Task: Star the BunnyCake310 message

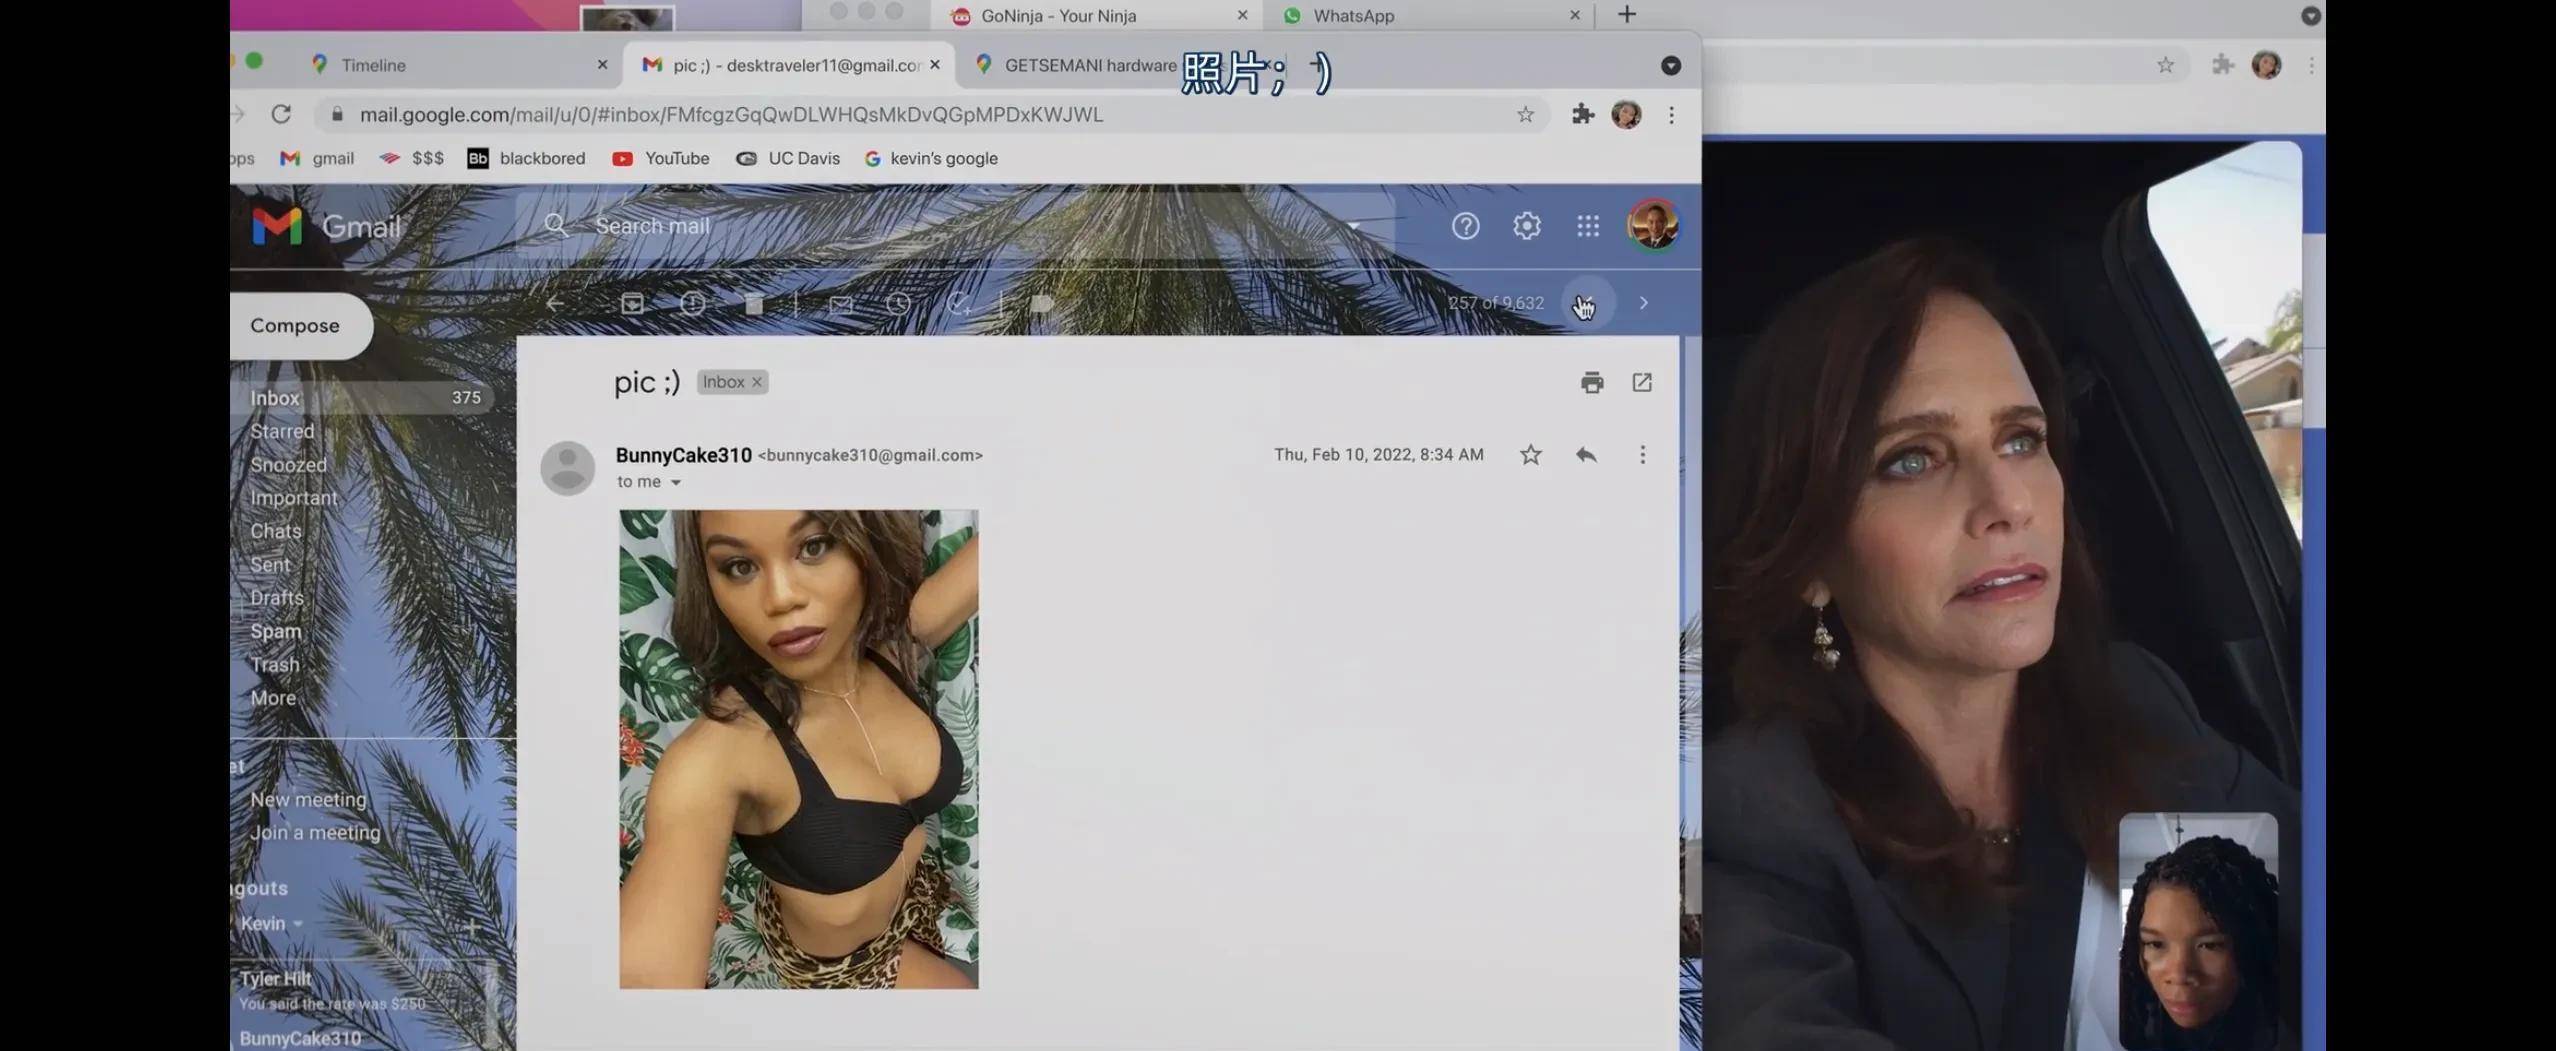Action: coord(1530,455)
